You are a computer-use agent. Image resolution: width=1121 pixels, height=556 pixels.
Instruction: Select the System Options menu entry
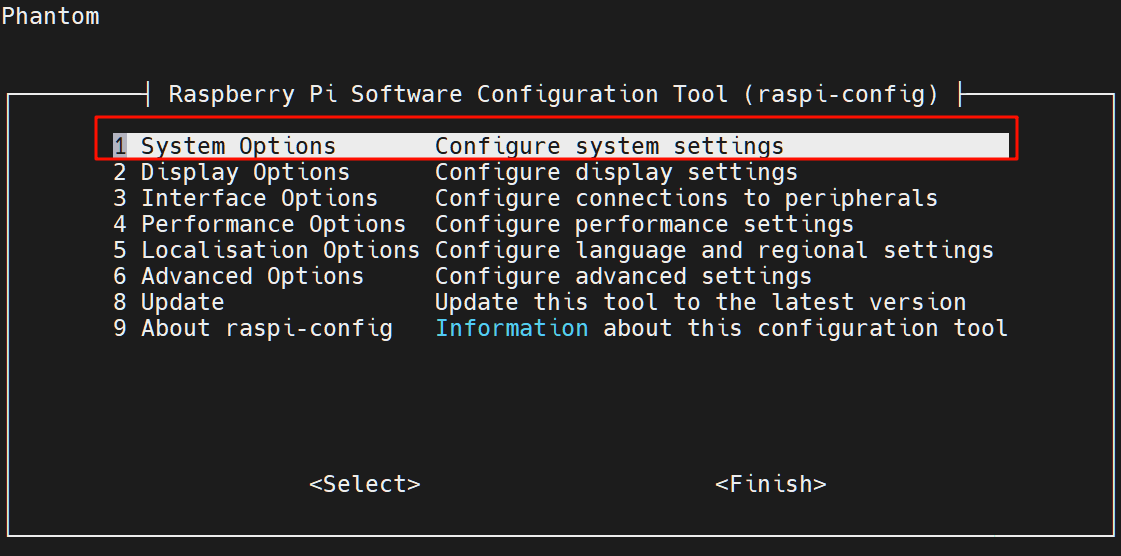560,146
